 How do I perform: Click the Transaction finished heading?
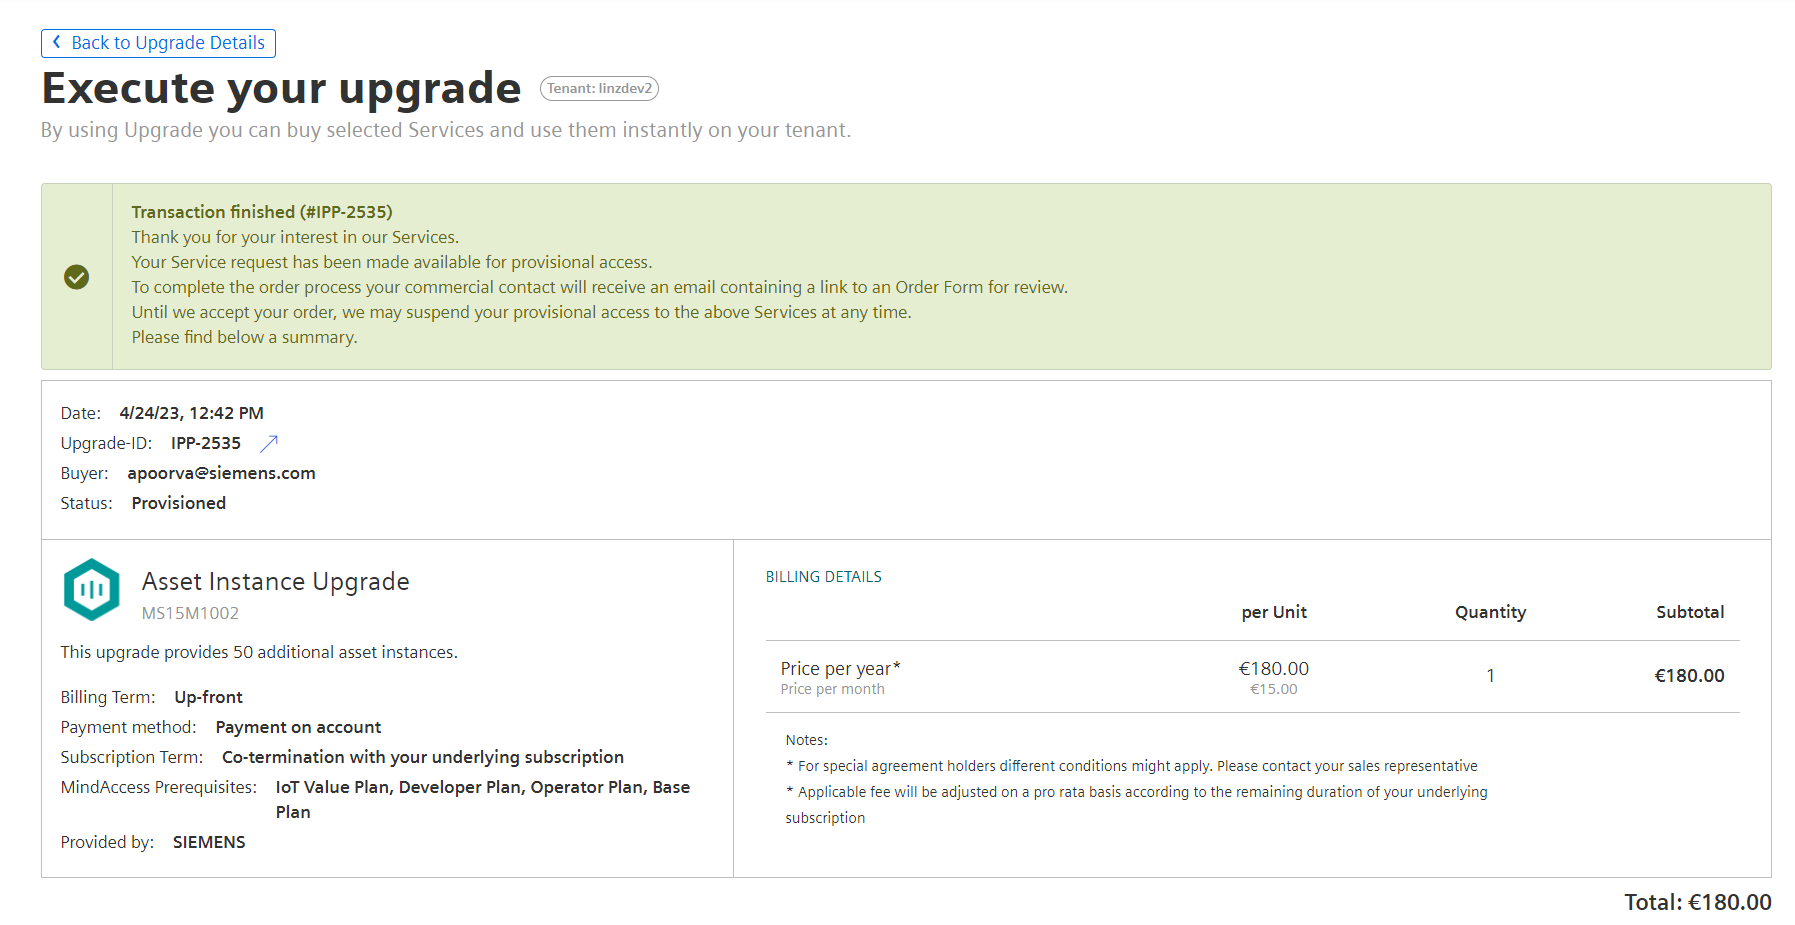[x=262, y=212]
